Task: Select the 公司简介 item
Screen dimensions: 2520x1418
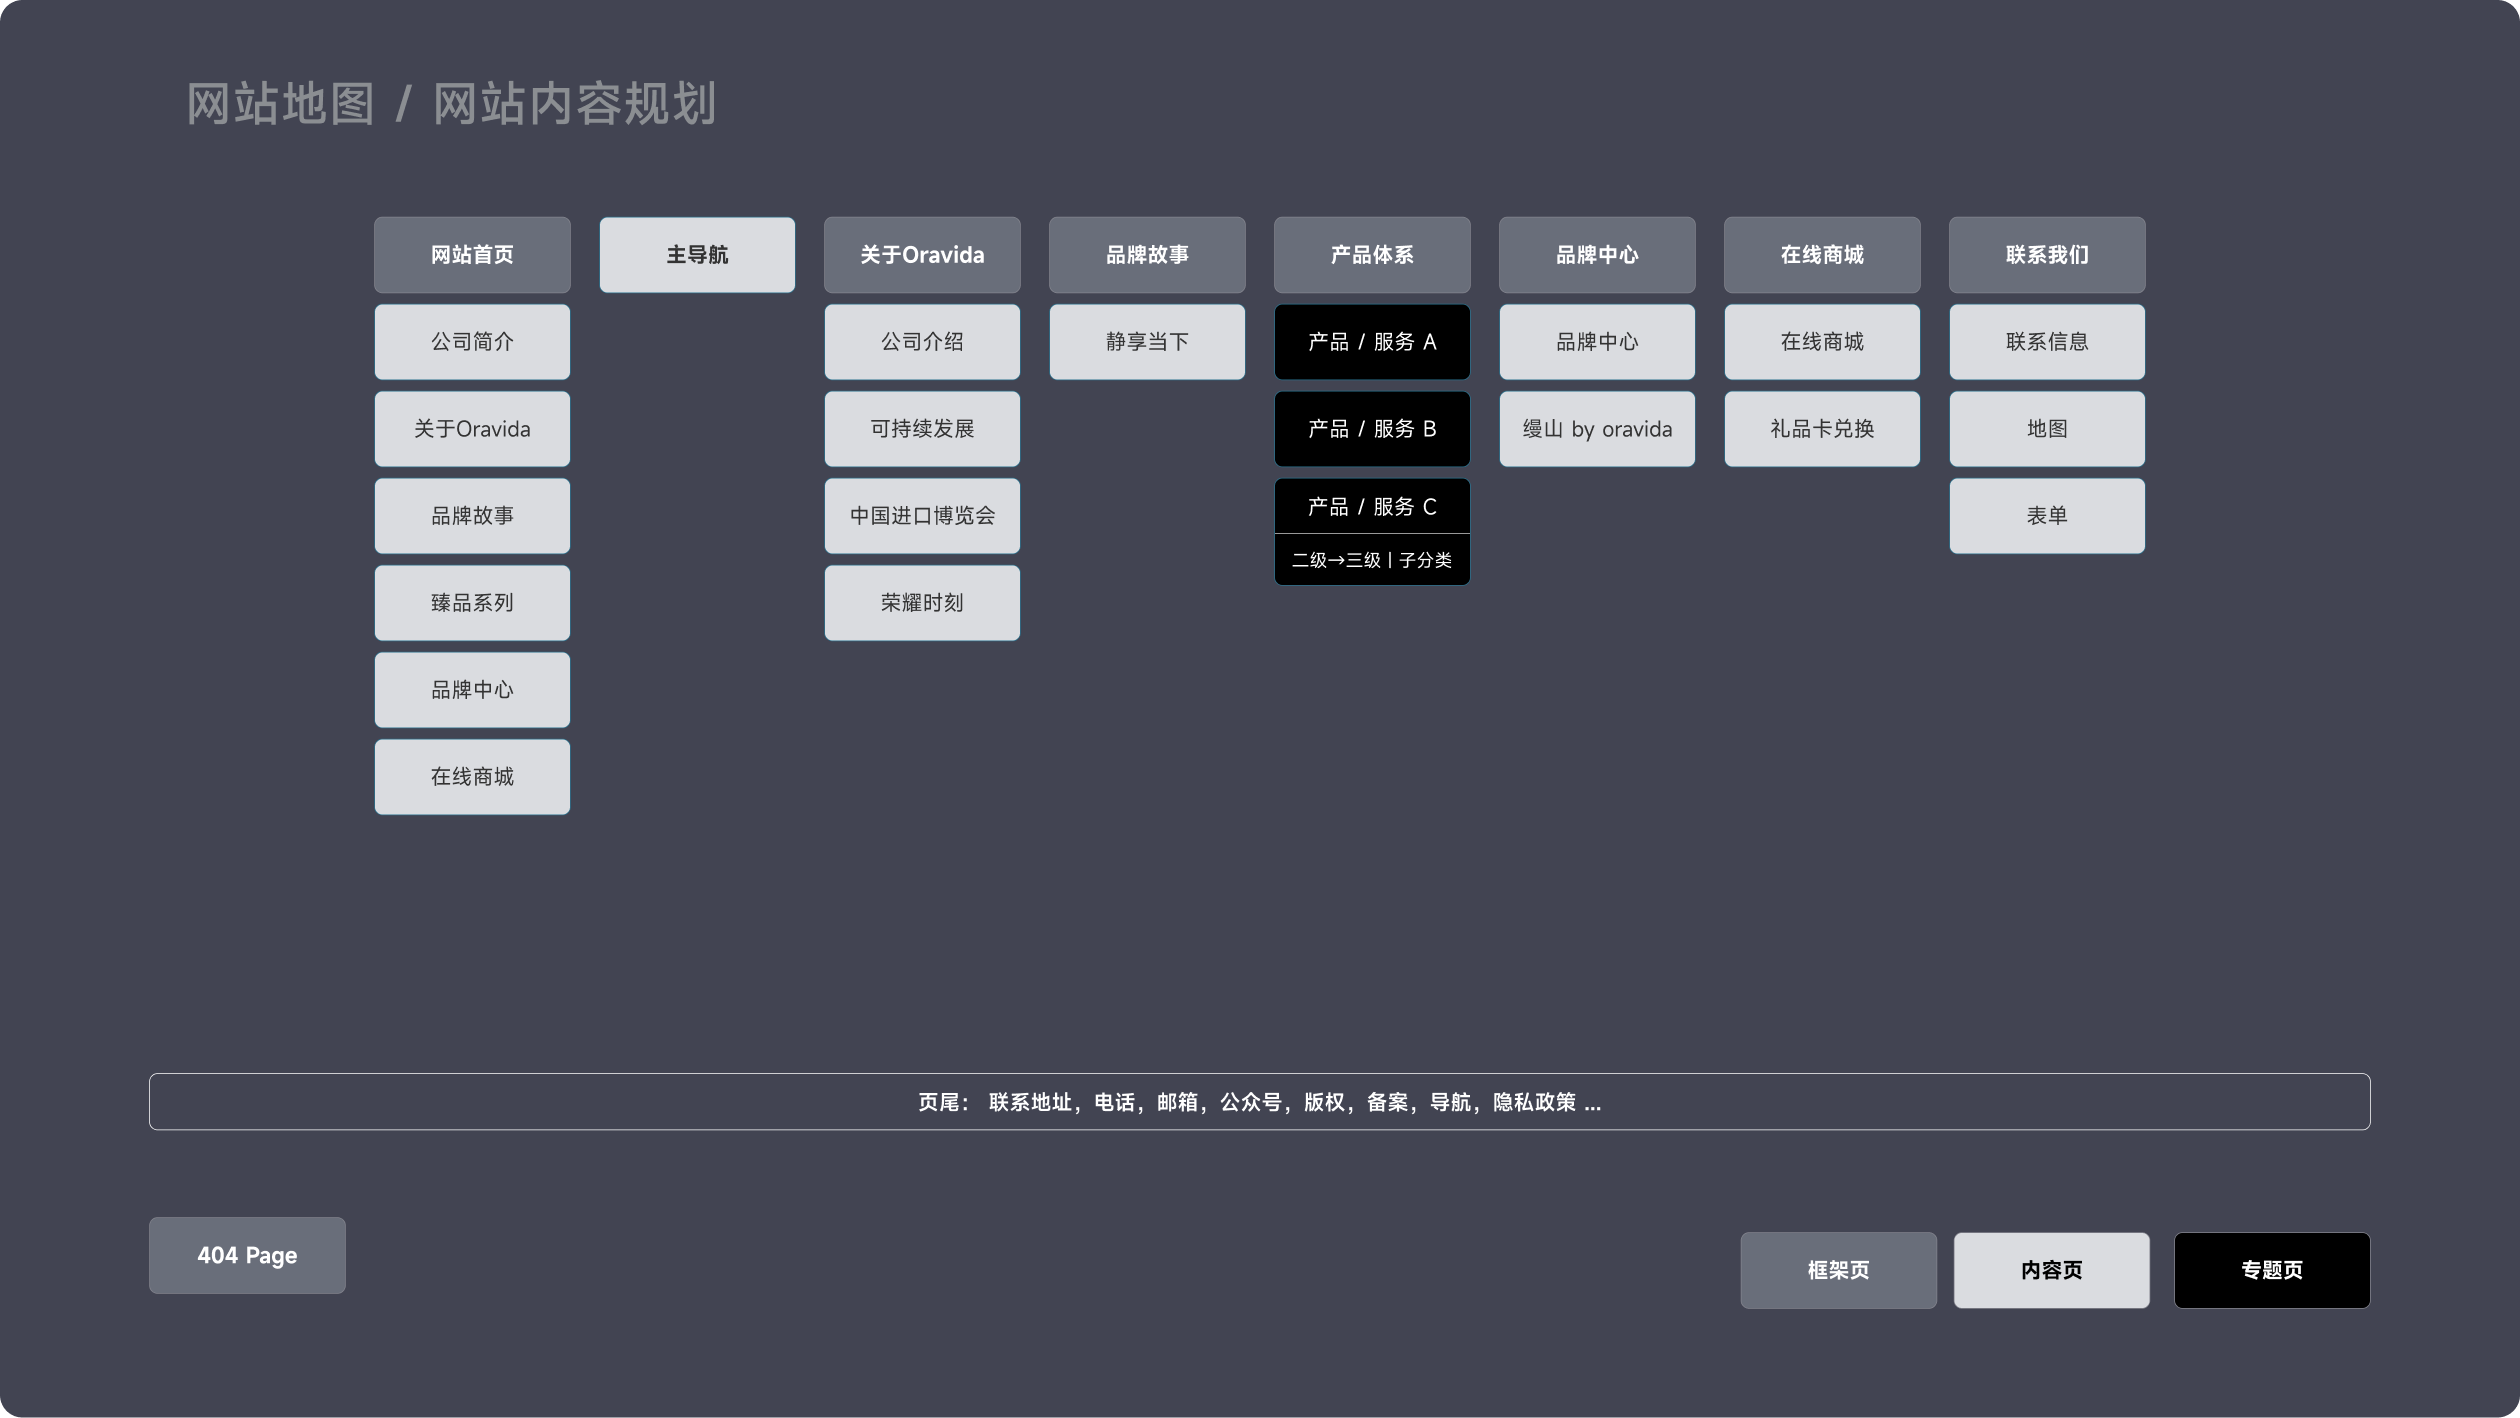Action: point(472,342)
